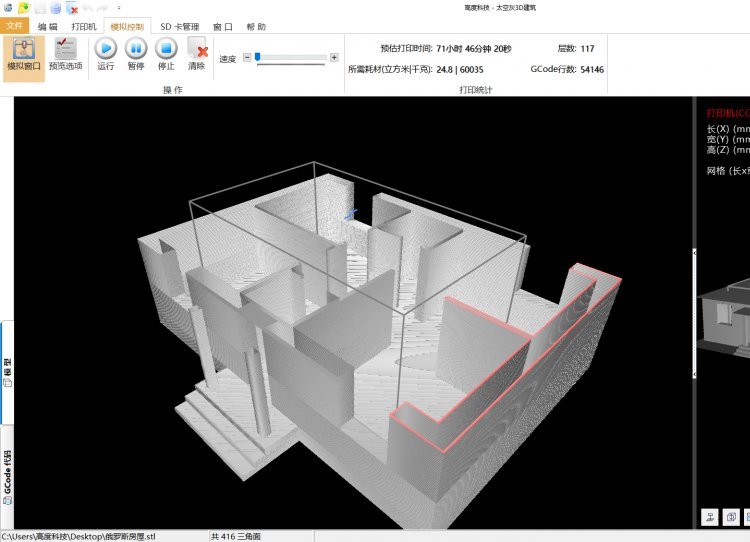Image resolution: width=750 pixels, height=542 pixels.
Task: Click the house model preview thumbnail
Action: point(724,316)
